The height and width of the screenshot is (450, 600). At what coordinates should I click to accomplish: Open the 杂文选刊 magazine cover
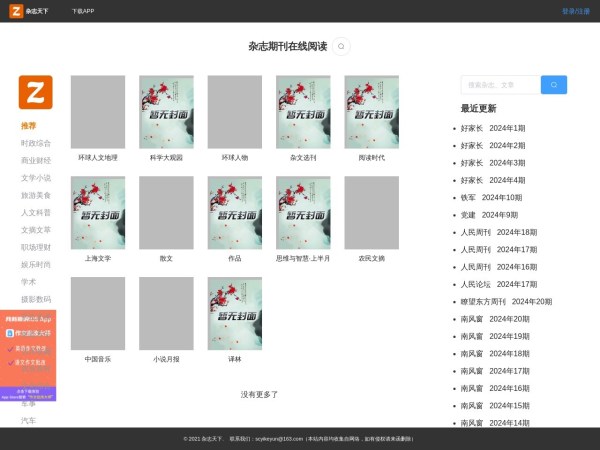(303, 112)
